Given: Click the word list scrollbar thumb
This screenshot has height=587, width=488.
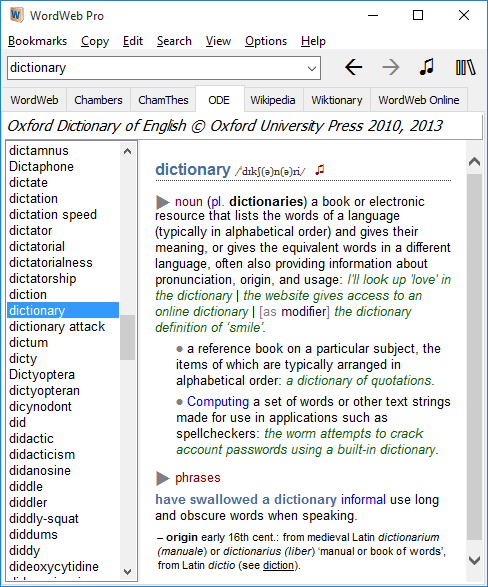Looking at the screenshot, I should pos(127,337).
